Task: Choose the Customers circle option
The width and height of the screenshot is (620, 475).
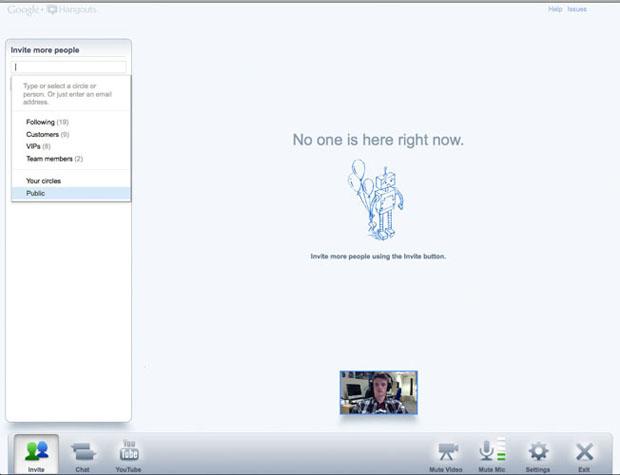Action: tap(42, 134)
